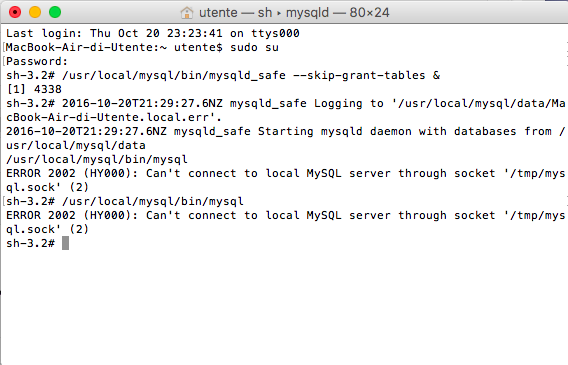Minimize the Terminal using the yellow button
568x365 pixels.
(x=35, y=12)
